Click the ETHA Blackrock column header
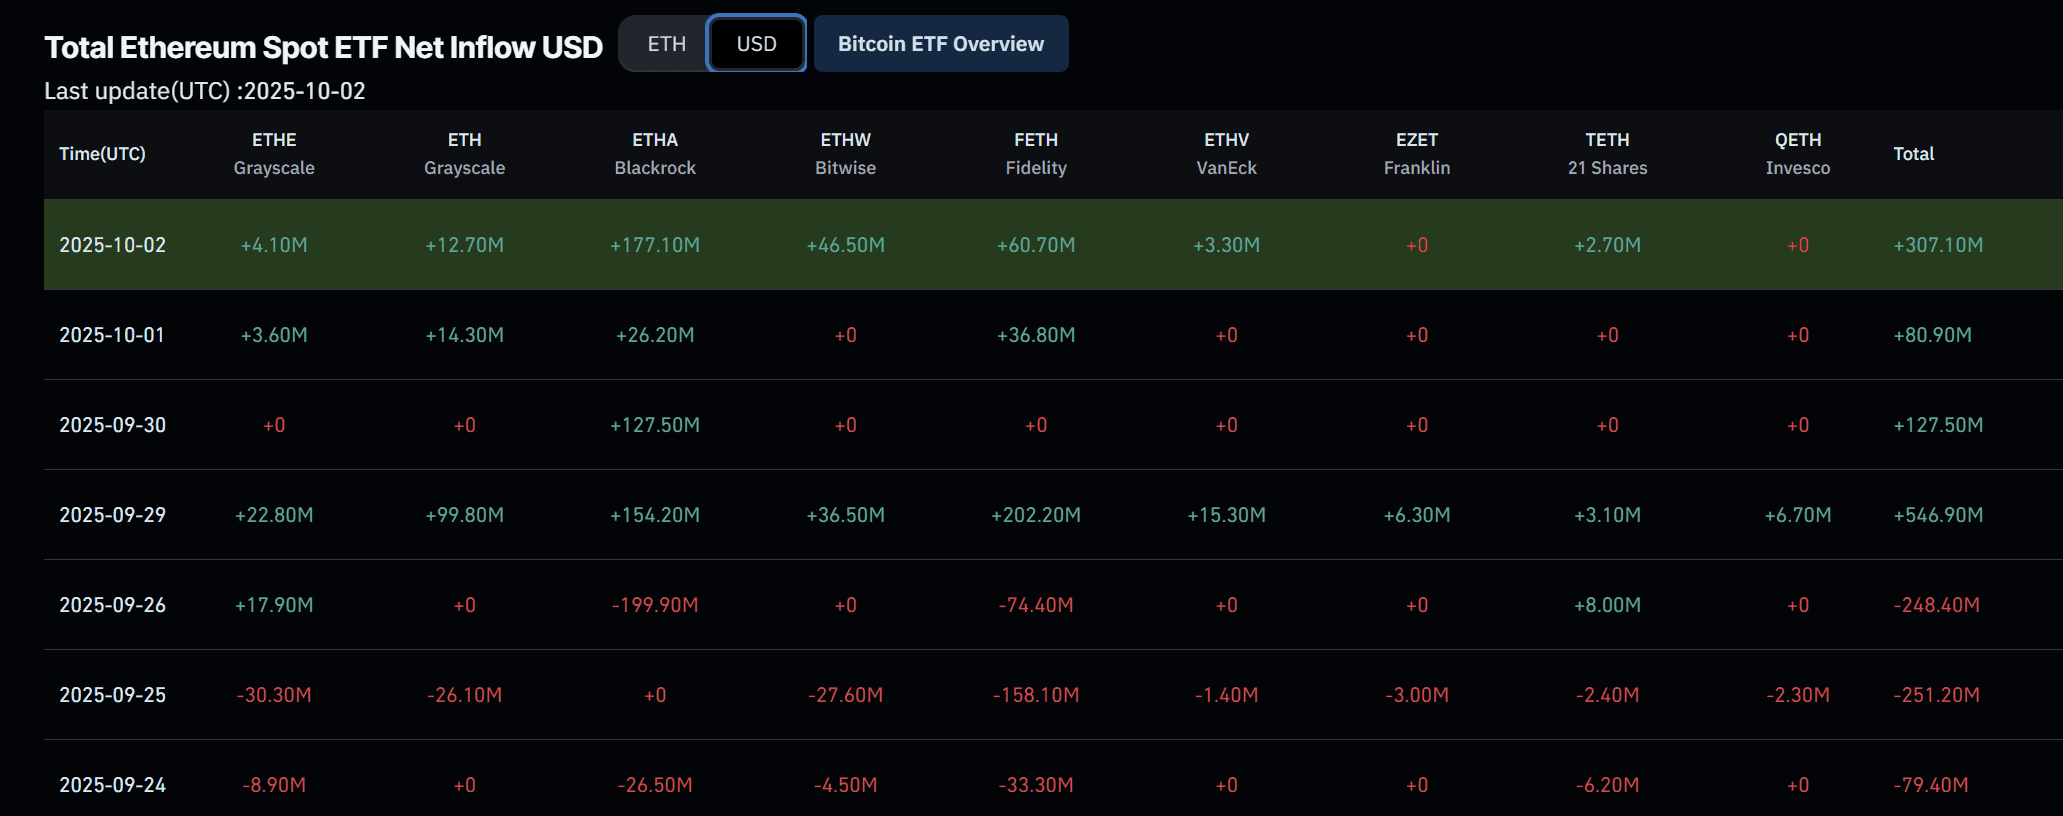2063x816 pixels. (655, 154)
